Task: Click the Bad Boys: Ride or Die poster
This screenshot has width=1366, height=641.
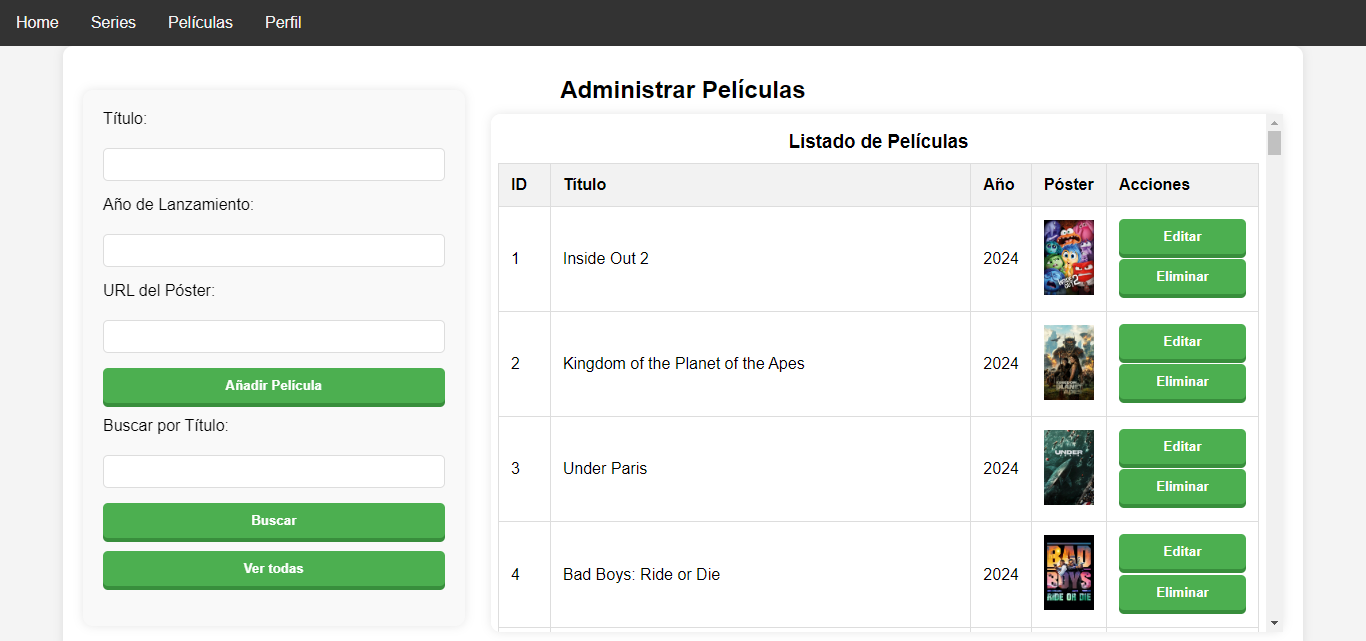Action: 1069,573
